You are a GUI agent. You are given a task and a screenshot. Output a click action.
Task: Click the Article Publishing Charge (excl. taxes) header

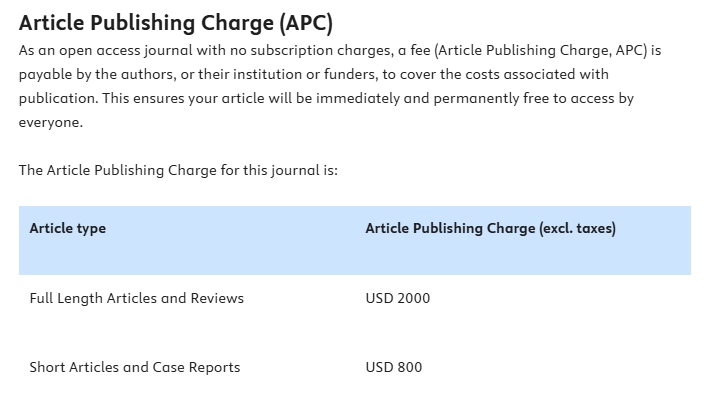coord(490,228)
